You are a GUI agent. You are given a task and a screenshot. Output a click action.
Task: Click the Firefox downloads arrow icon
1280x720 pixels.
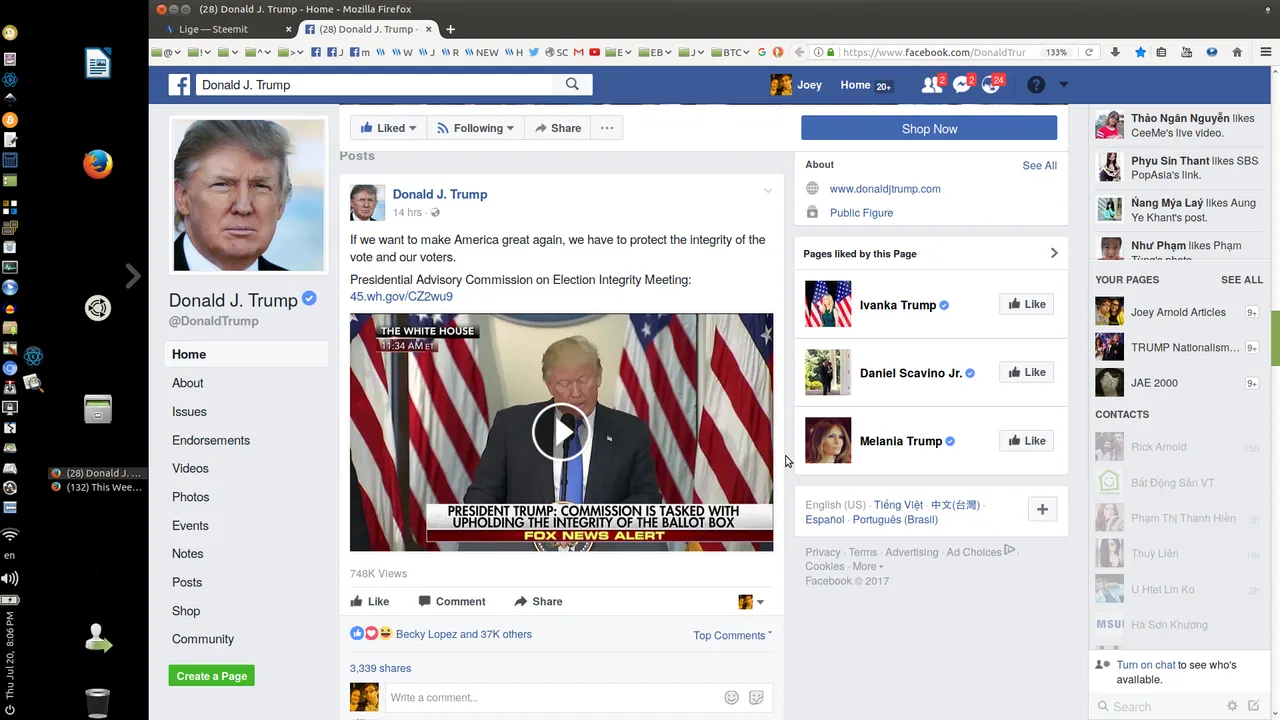click(x=1115, y=52)
